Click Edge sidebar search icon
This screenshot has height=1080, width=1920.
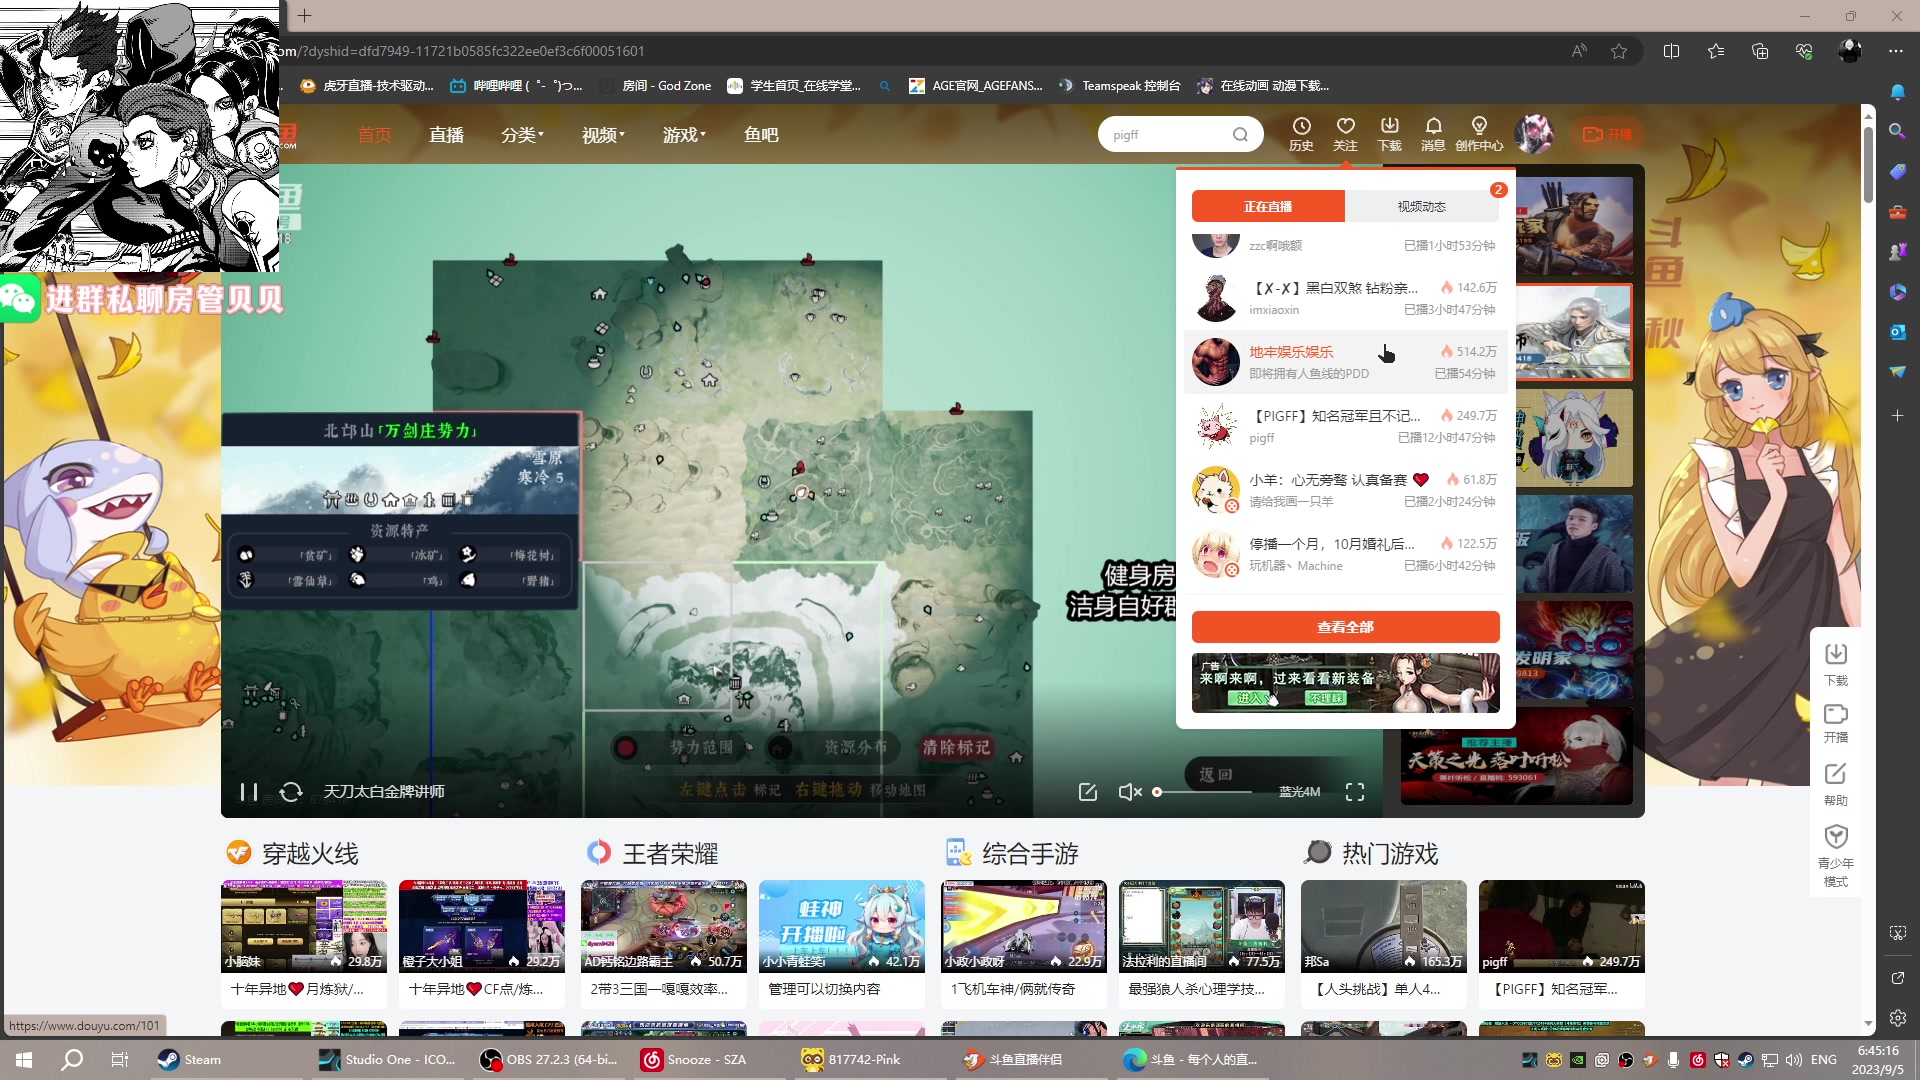tap(1897, 131)
